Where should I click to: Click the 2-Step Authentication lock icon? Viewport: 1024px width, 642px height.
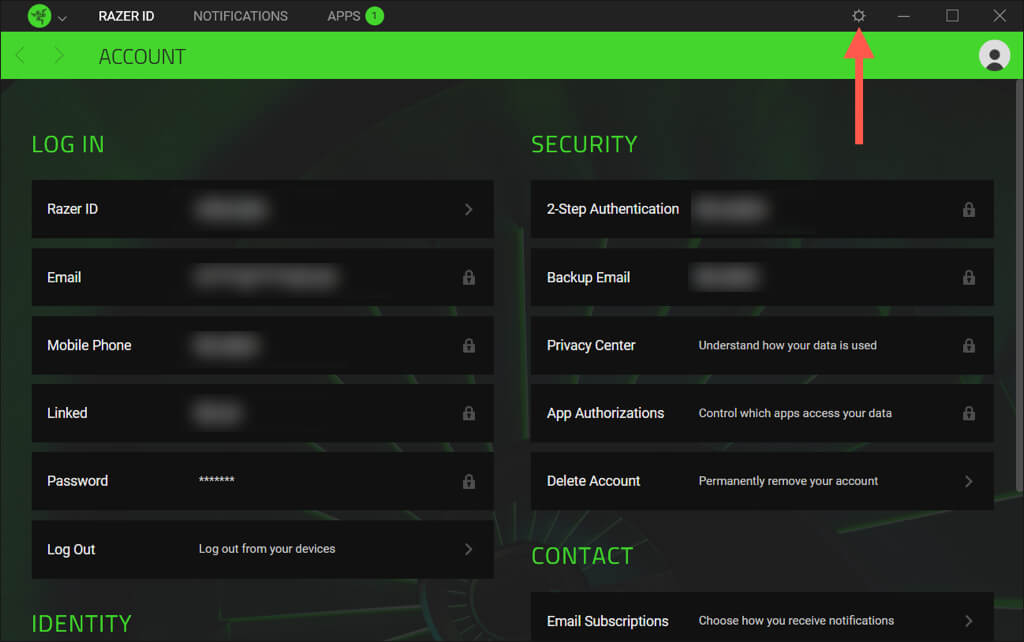click(x=968, y=210)
